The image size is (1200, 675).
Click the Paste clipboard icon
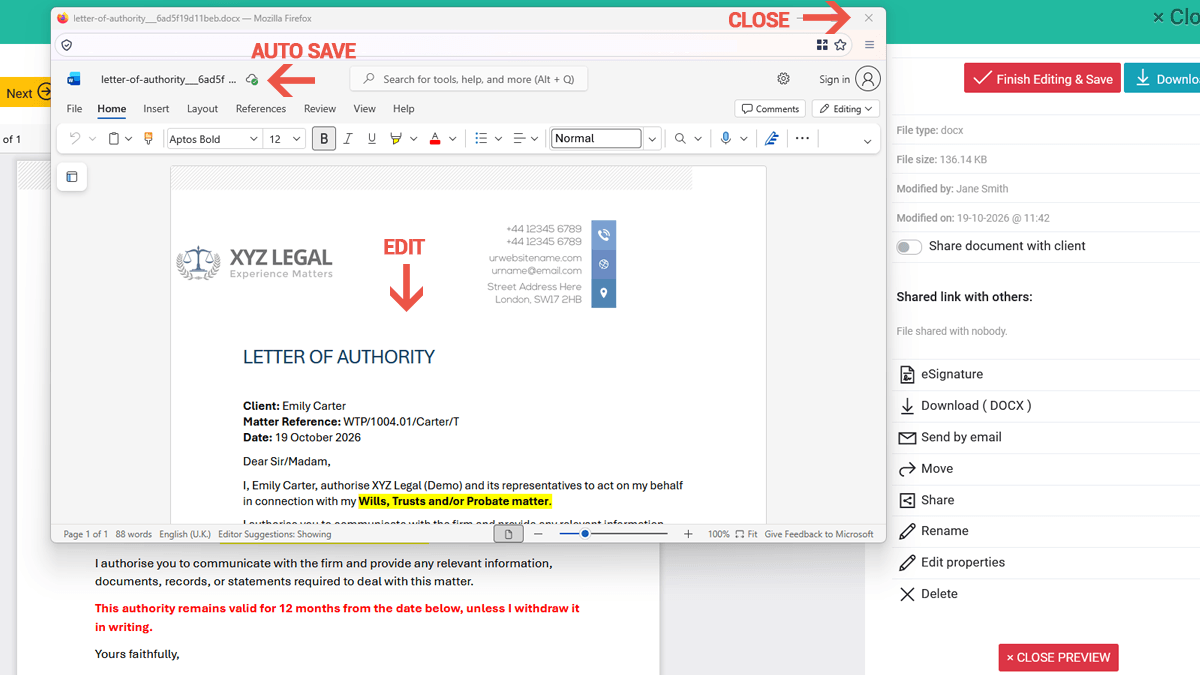[x=114, y=139]
